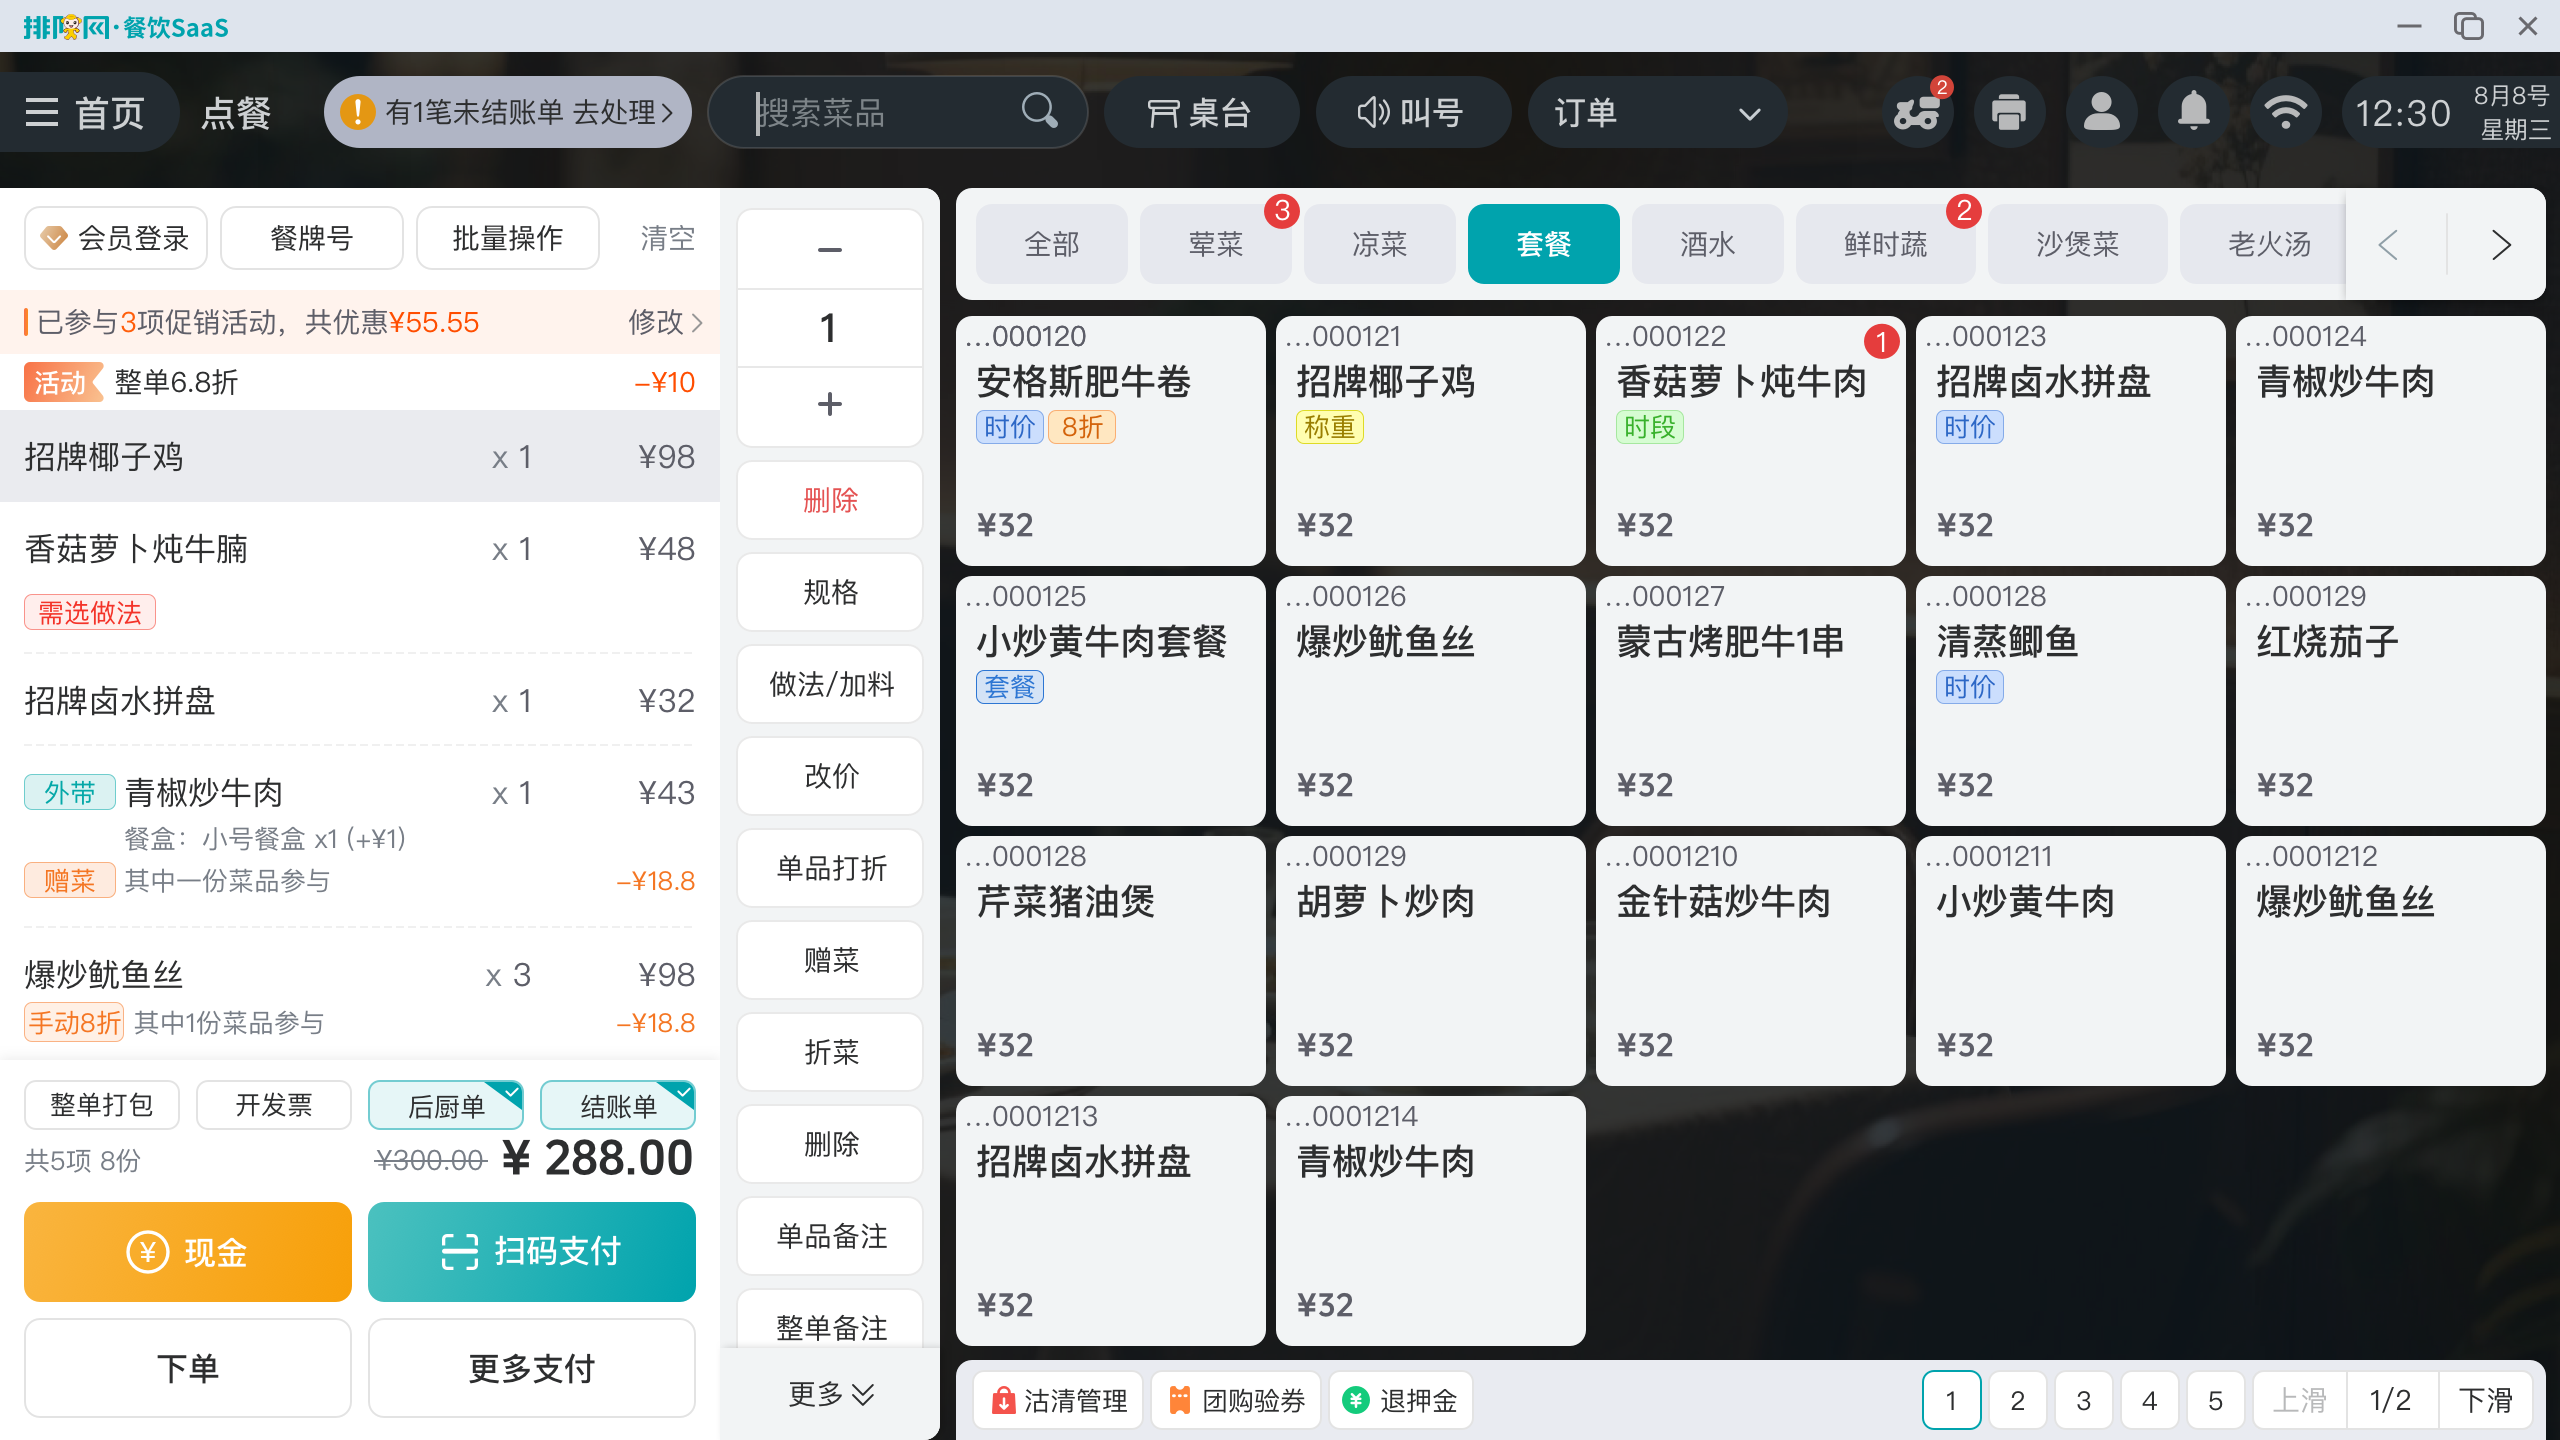Click the printer icon in the top bar

tap(2009, 112)
